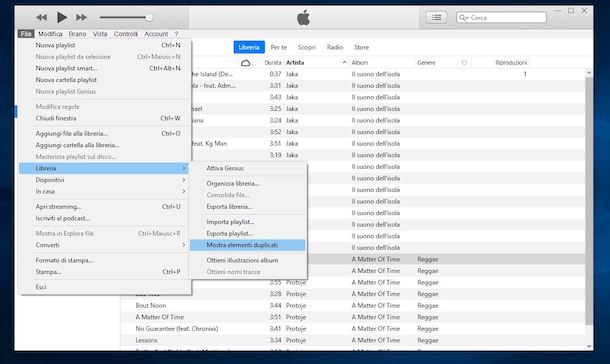The image size is (610, 364).
Task: Choose Aggiungi file alla libreria
Action: (105, 133)
